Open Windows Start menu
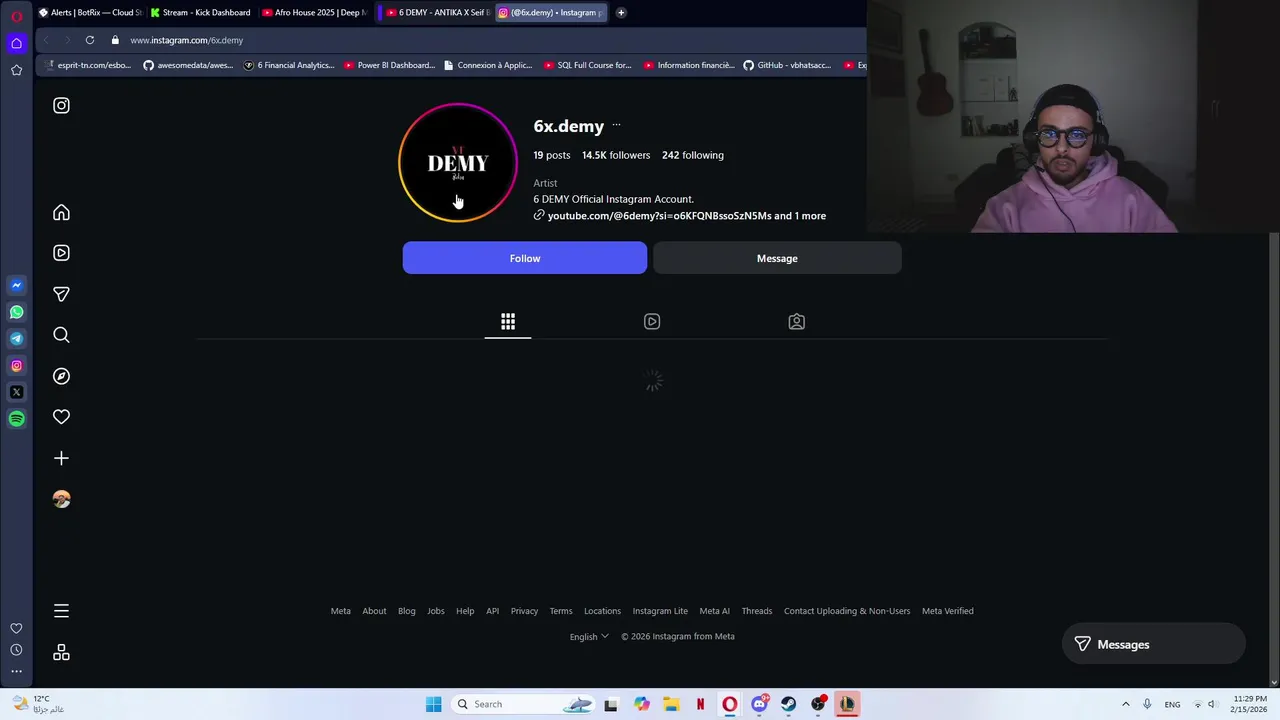The image size is (1280, 720). 433,704
